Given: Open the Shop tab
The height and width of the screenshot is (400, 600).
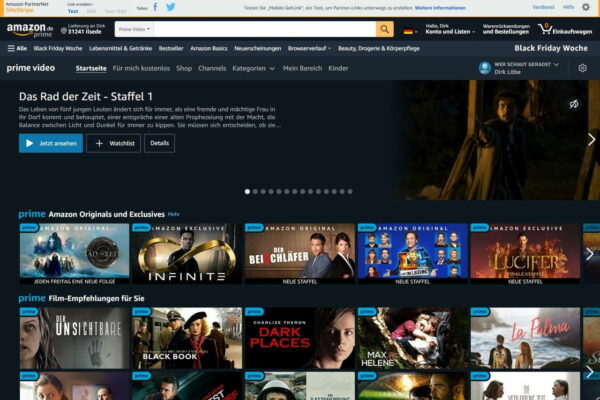Looking at the screenshot, I should coord(184,68).
